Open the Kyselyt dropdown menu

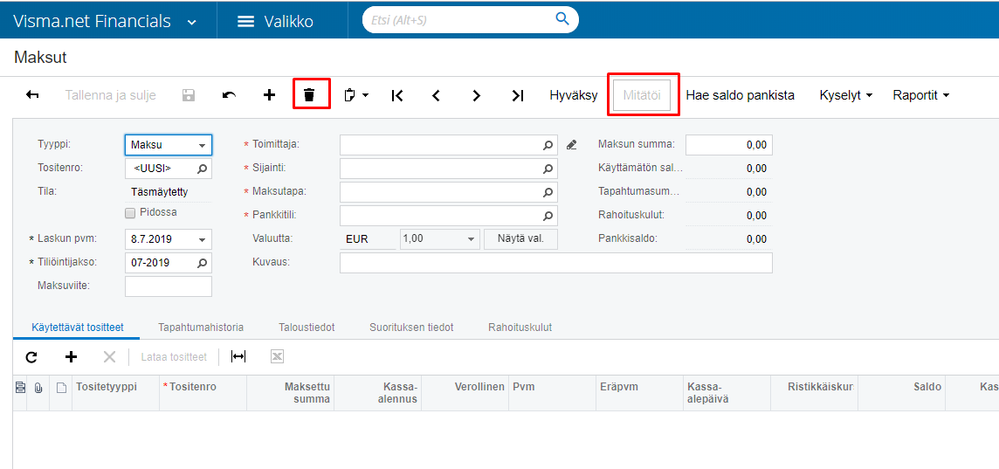click(x=845, y=96)
